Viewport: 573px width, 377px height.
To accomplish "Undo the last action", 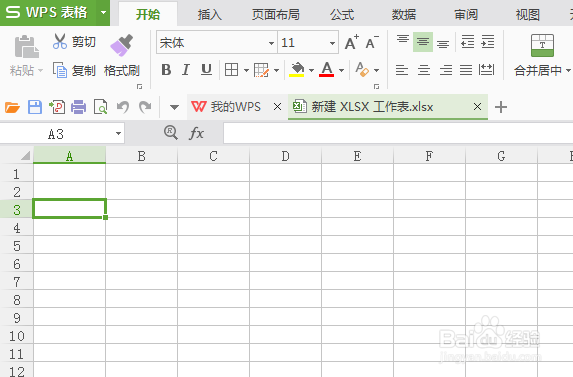I will click(123, 107).
